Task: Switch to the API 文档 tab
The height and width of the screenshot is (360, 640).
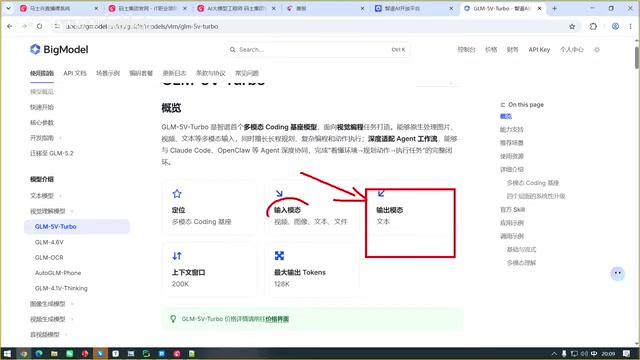Action: pos(75,73)
